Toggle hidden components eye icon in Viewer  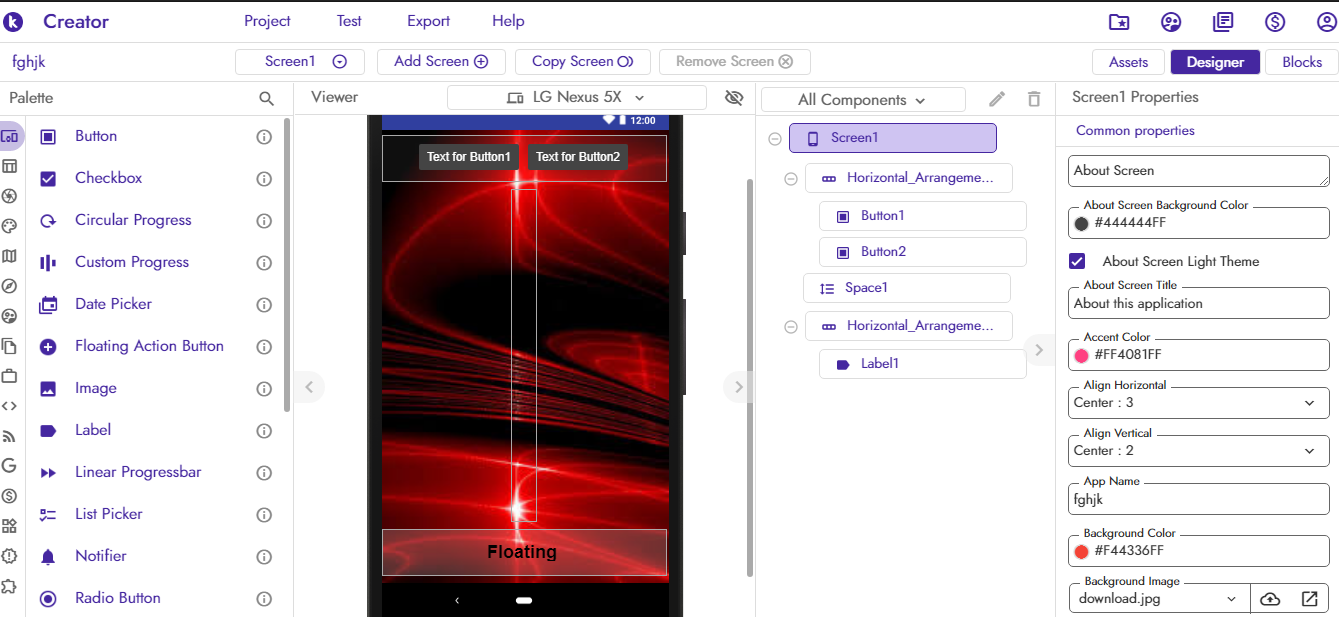pos(734,97)
